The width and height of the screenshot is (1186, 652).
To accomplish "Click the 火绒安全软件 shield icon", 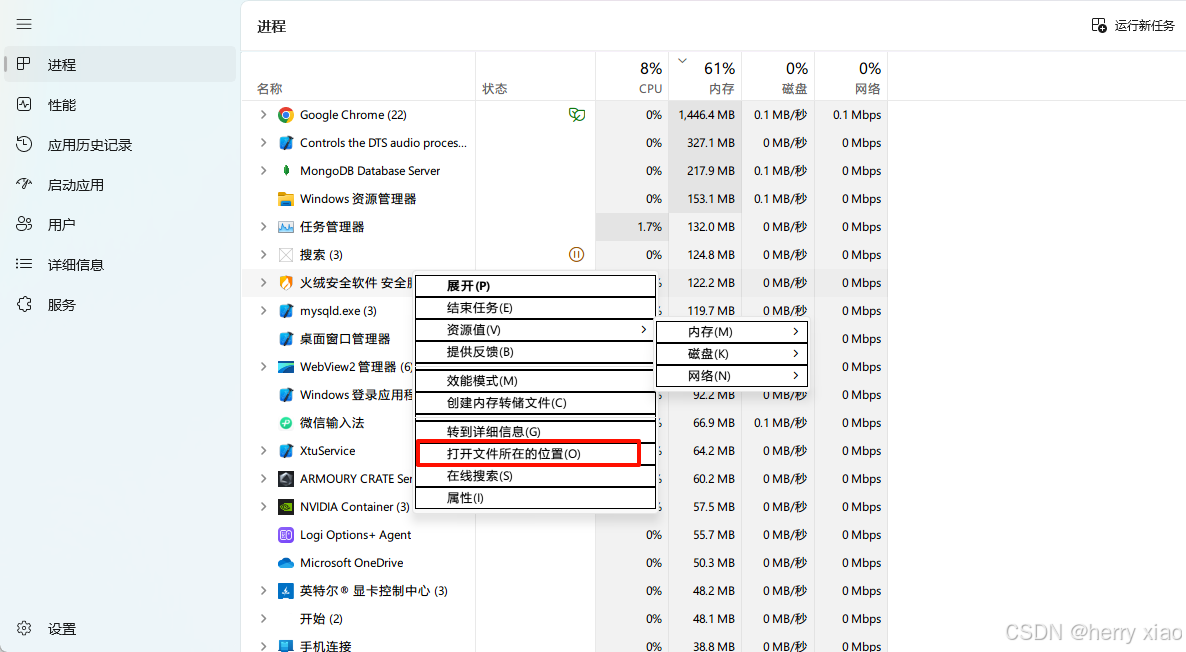I will pyautogui.click(x=286, y=283).
